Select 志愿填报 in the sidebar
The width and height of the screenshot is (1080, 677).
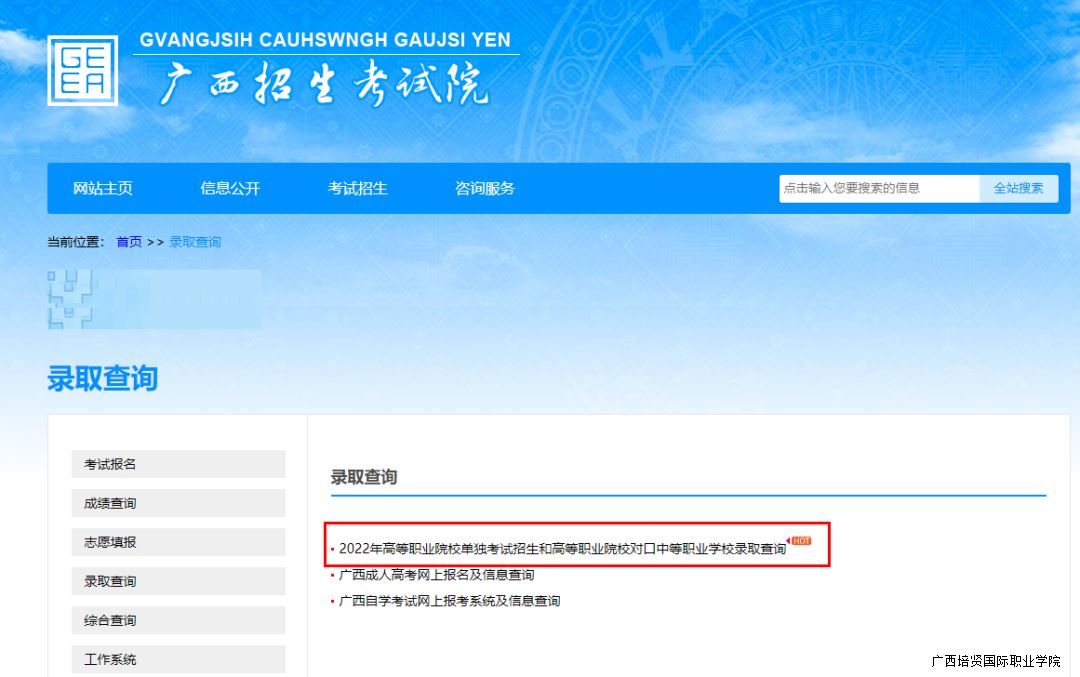(178, 542)
